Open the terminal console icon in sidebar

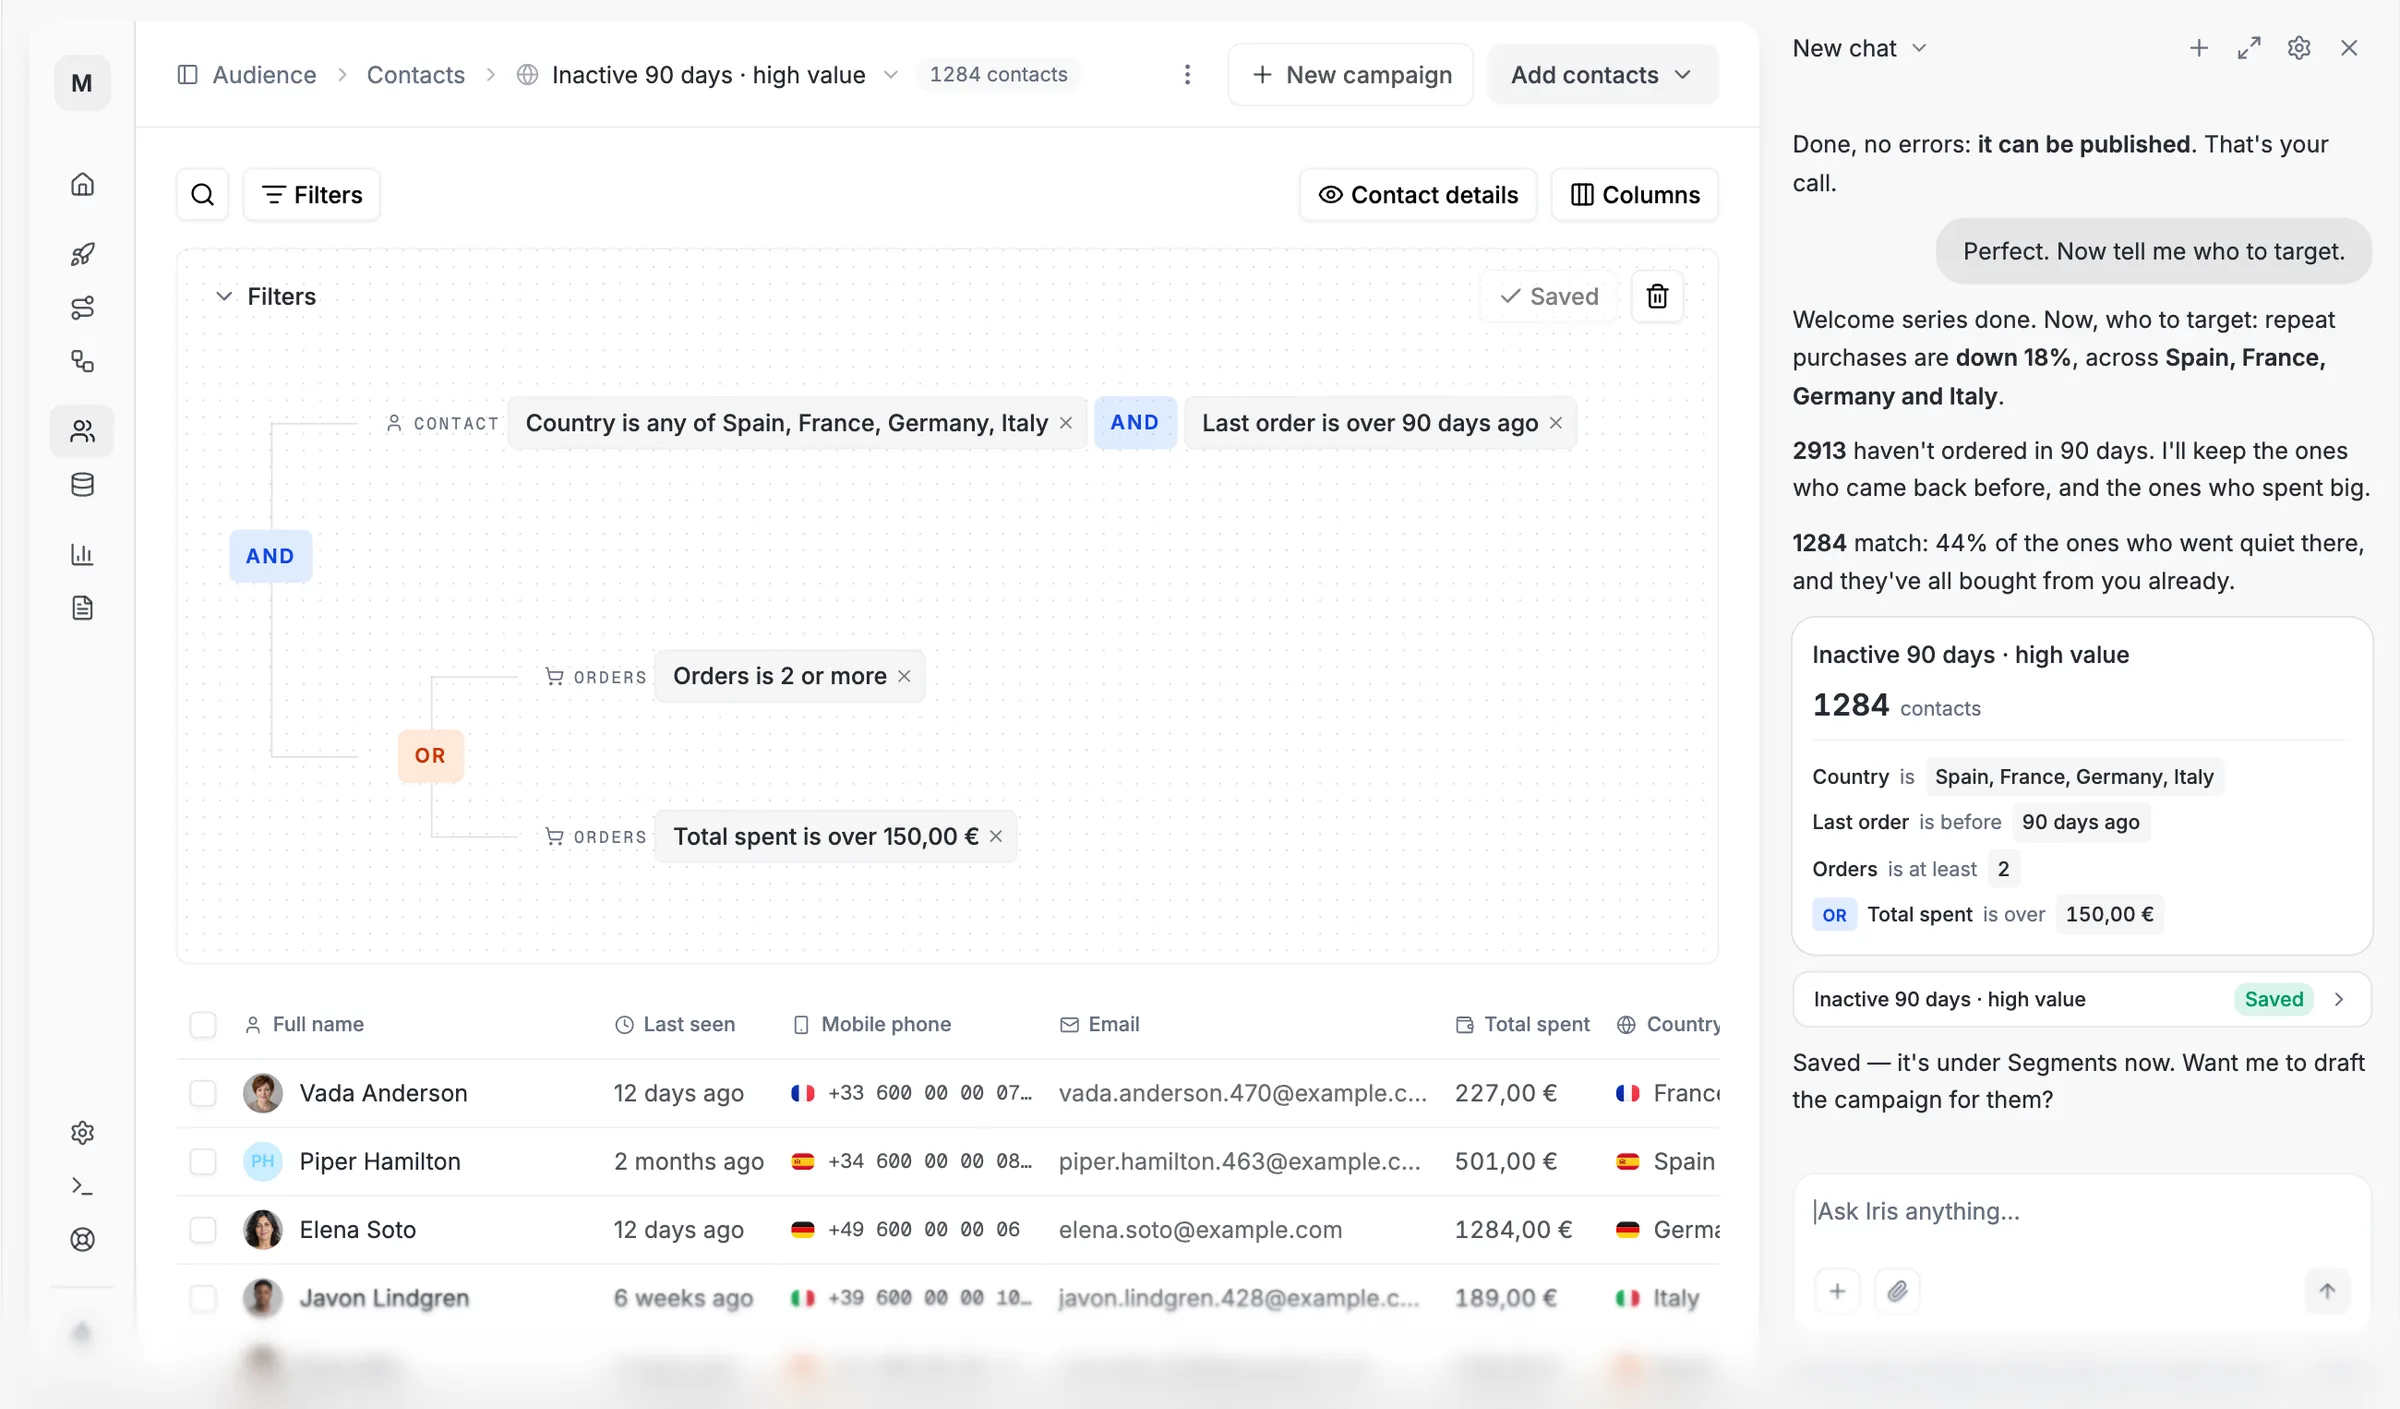(x=83, y=1186)
